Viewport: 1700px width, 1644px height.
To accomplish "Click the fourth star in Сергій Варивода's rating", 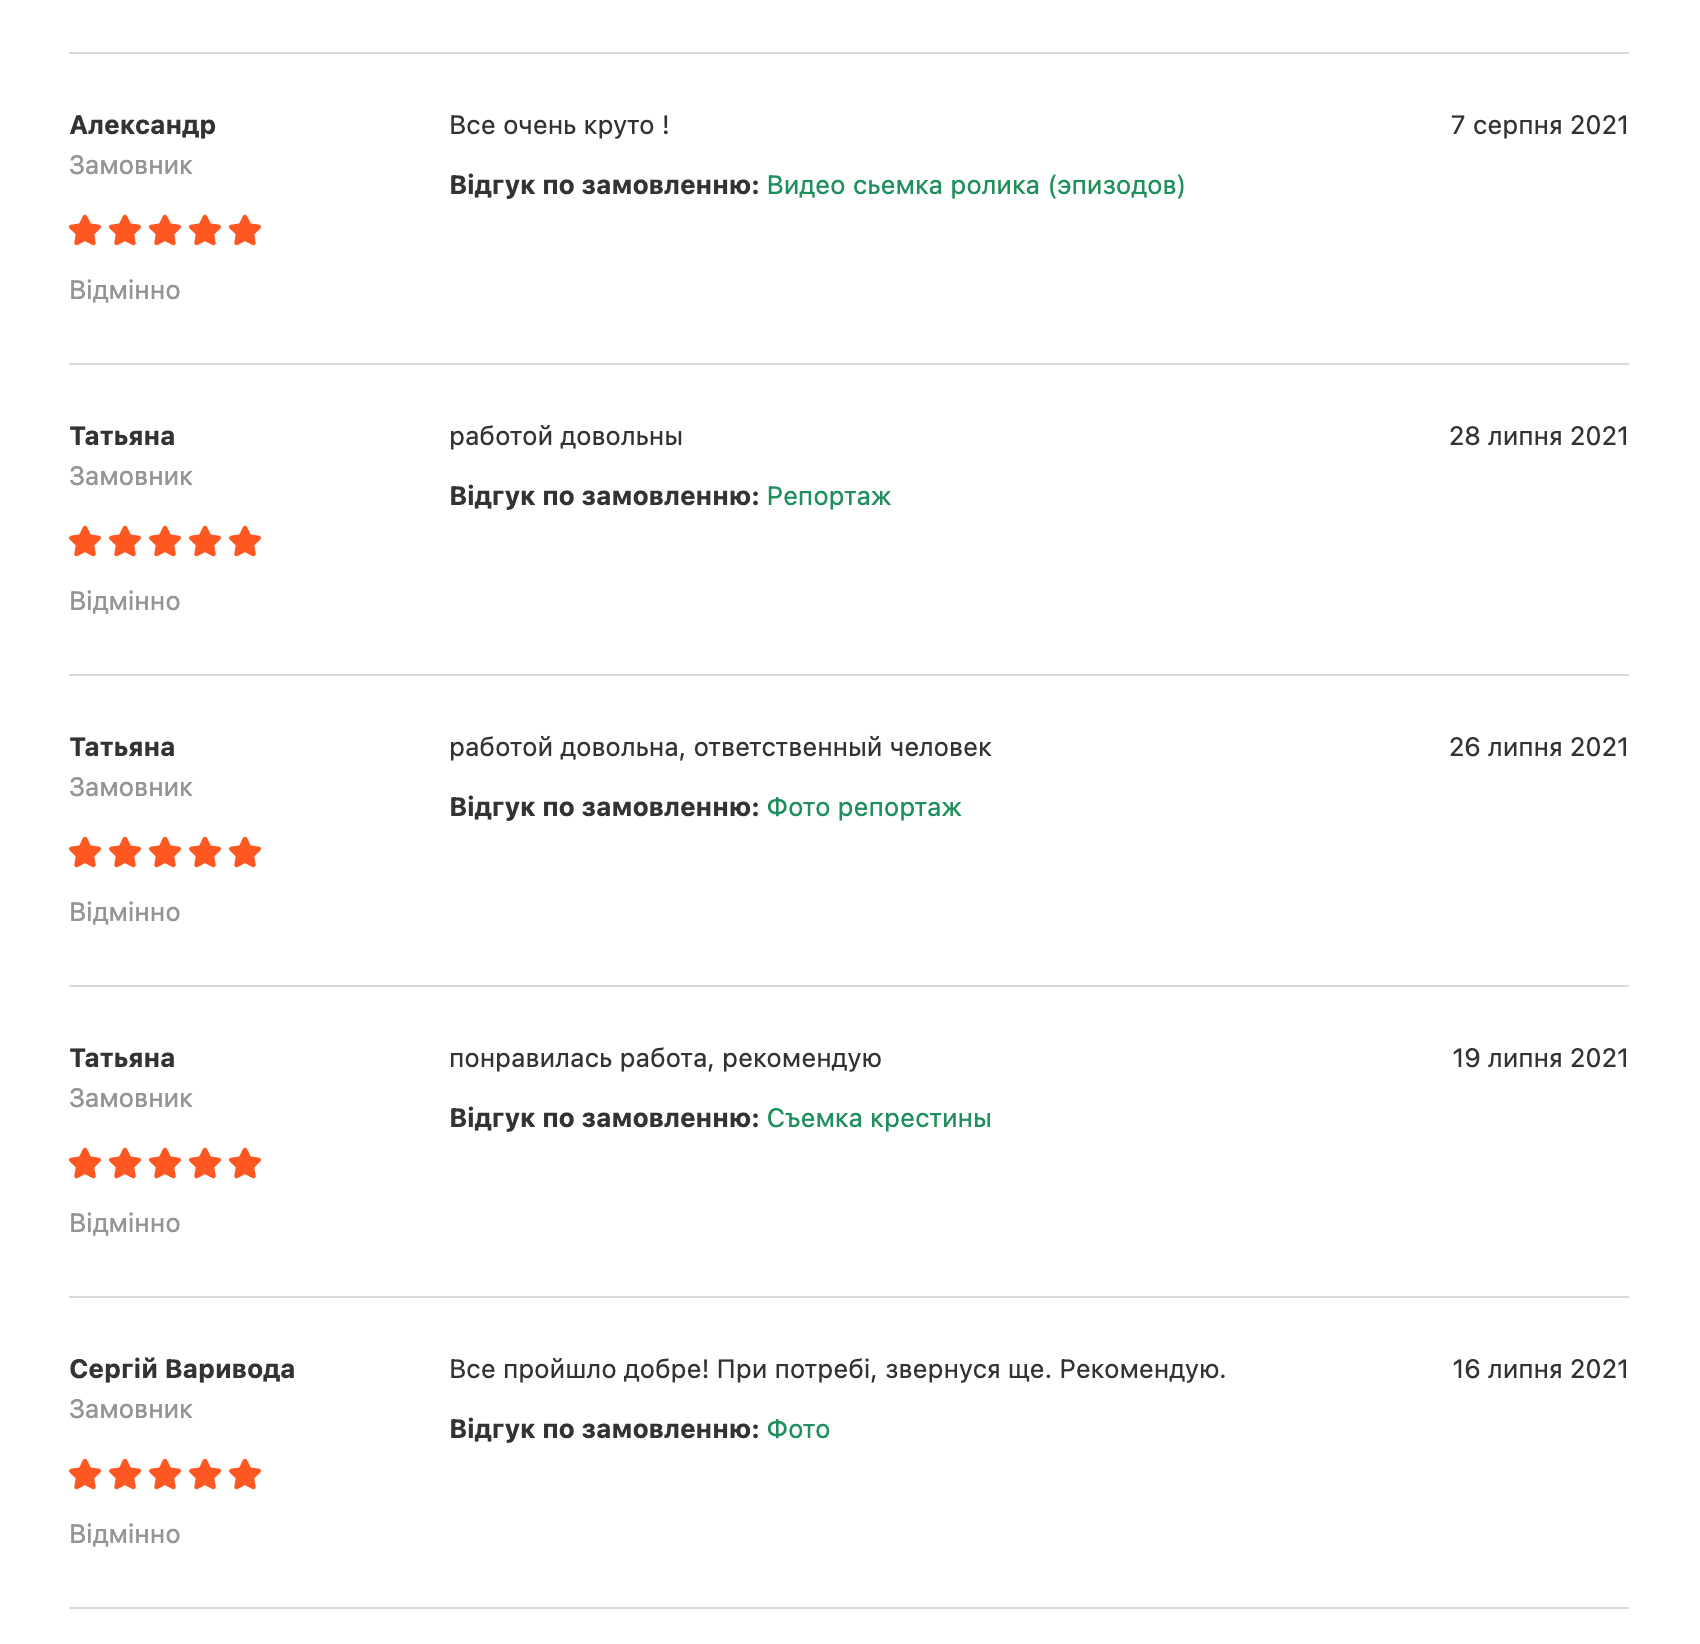I will pyautogui.click(x=205, y=1475).
